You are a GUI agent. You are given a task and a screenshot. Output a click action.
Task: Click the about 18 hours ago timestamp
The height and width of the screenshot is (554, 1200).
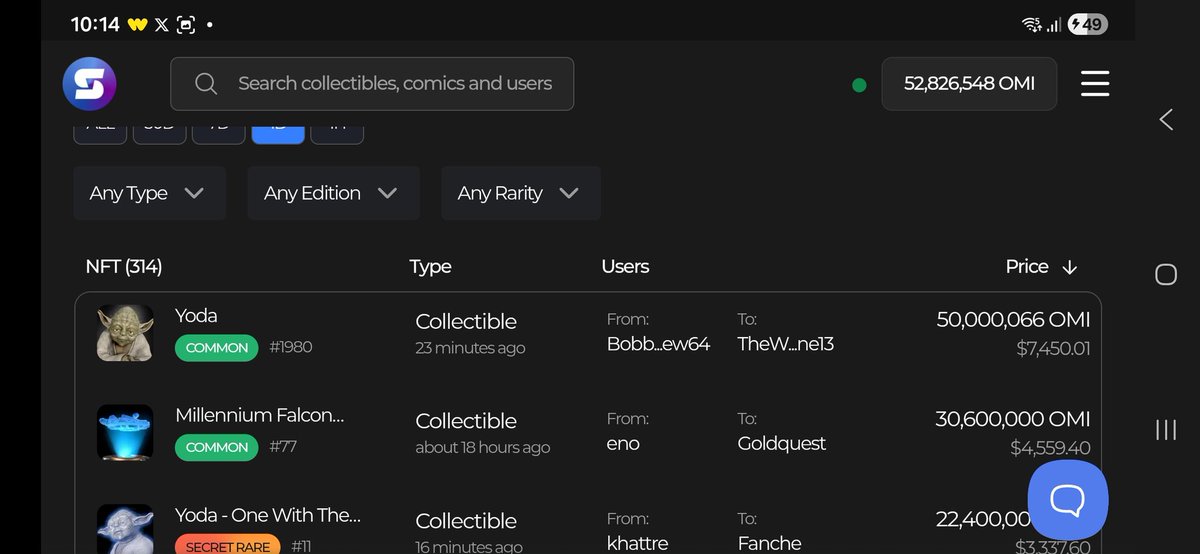483,447
